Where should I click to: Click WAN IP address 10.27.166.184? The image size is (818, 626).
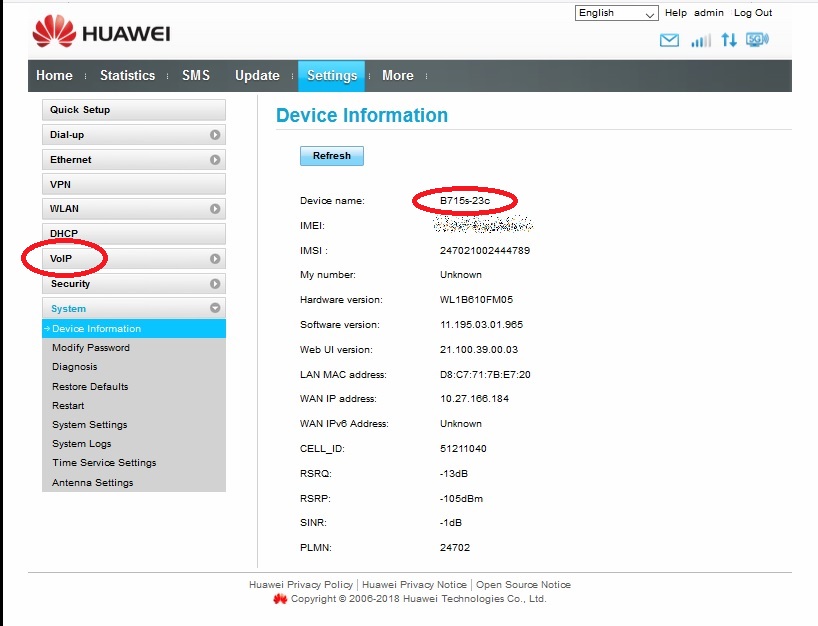point(474,399)
